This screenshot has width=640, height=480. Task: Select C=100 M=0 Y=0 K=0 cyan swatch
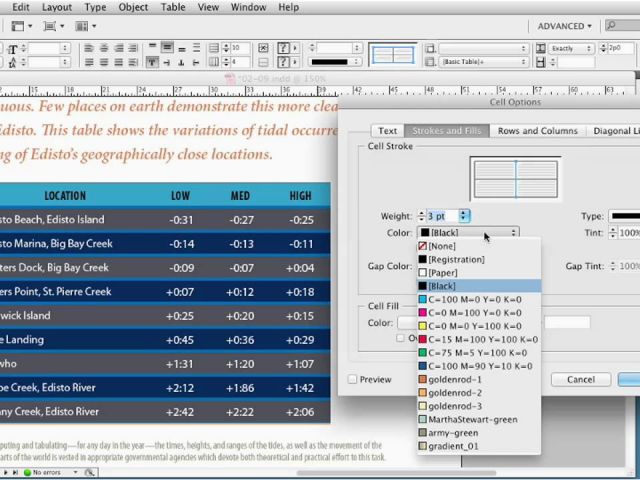(479, 299)
